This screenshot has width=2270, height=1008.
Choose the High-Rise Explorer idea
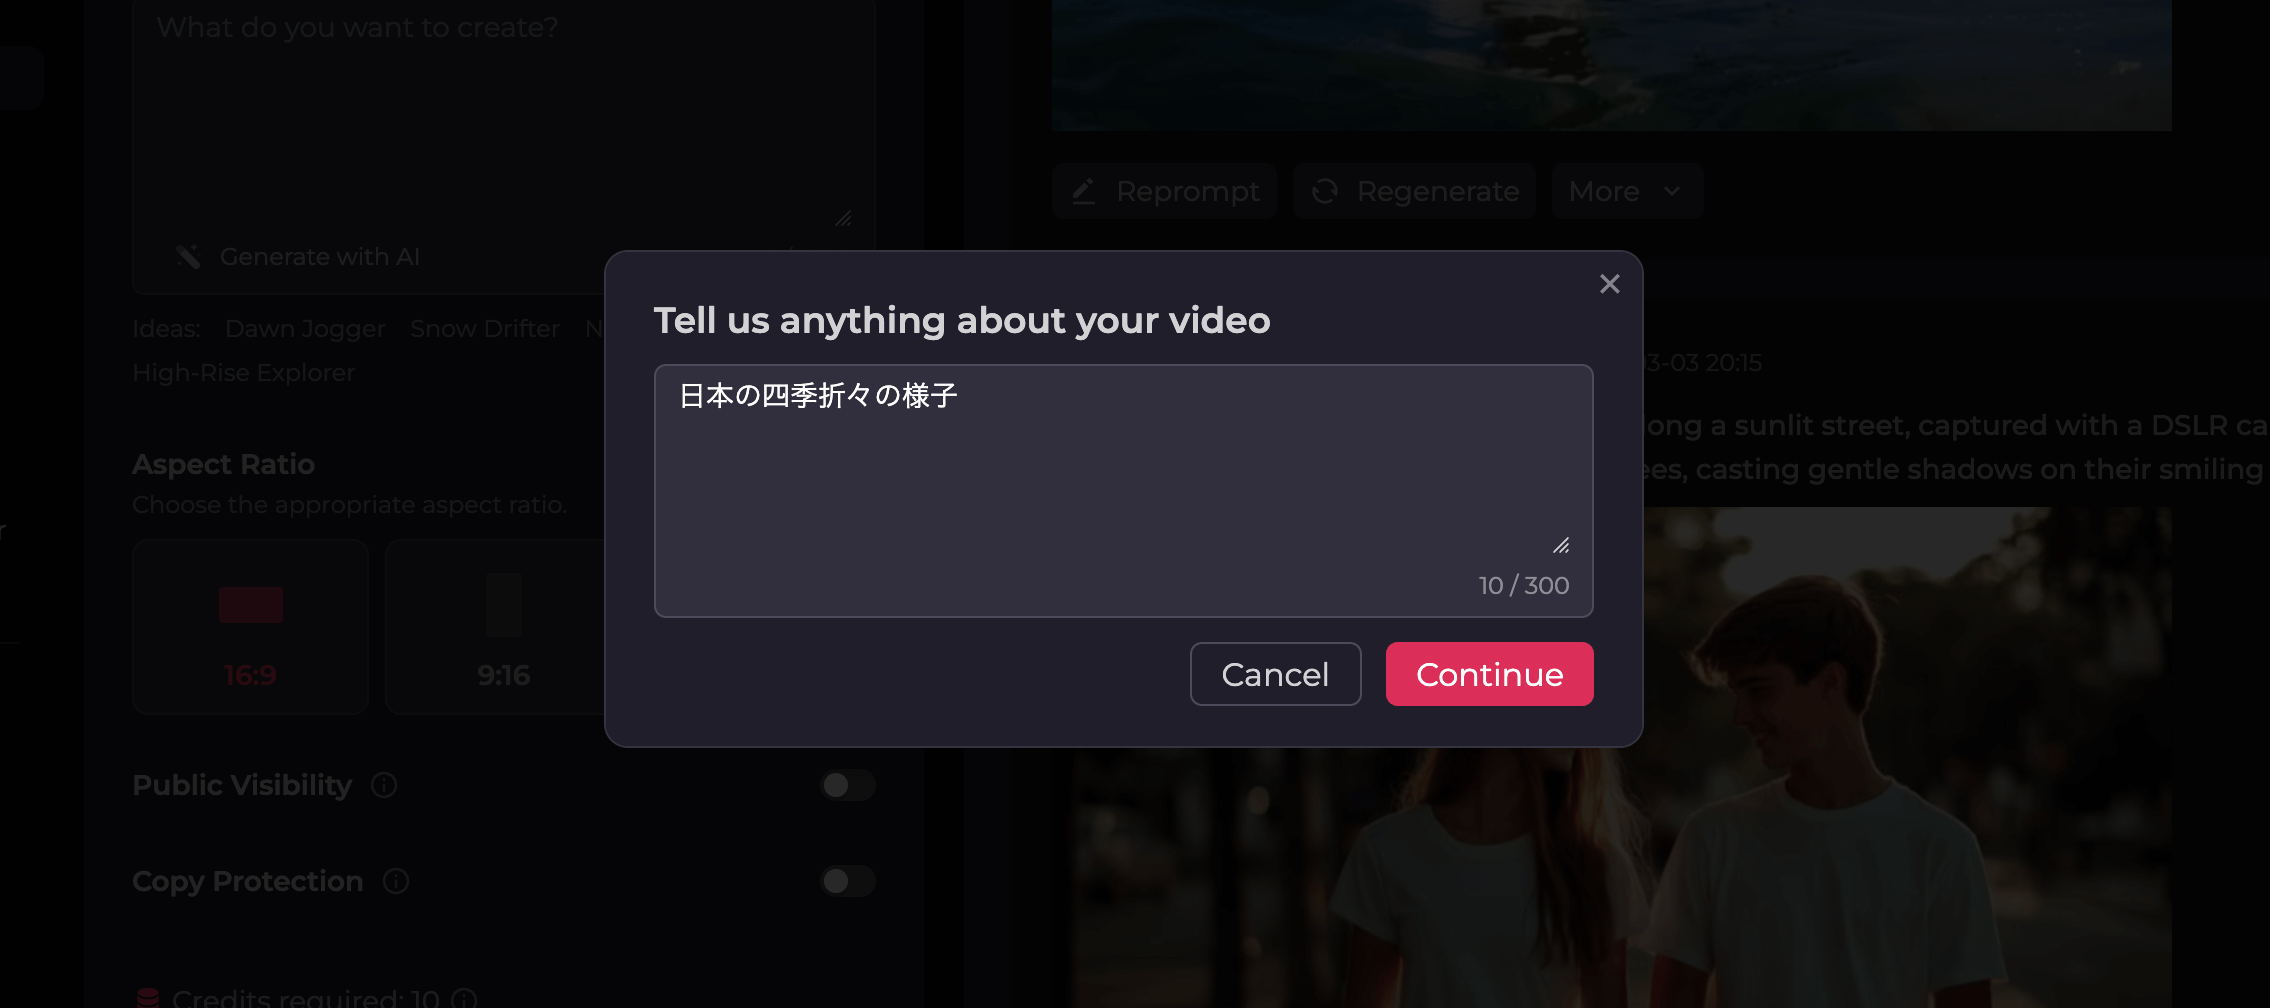point(243,373)
